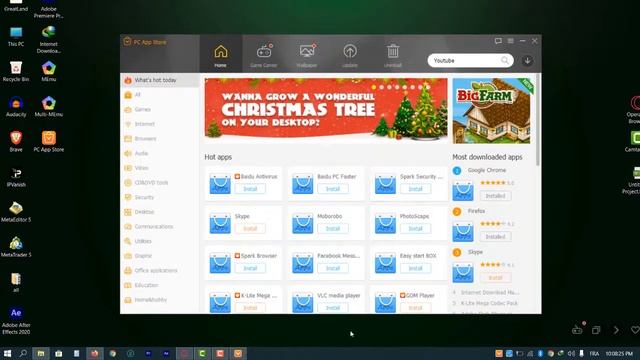Install Baidu PC Faster
The height and width of the screenshot is (360, 640).
click(333, 189)
